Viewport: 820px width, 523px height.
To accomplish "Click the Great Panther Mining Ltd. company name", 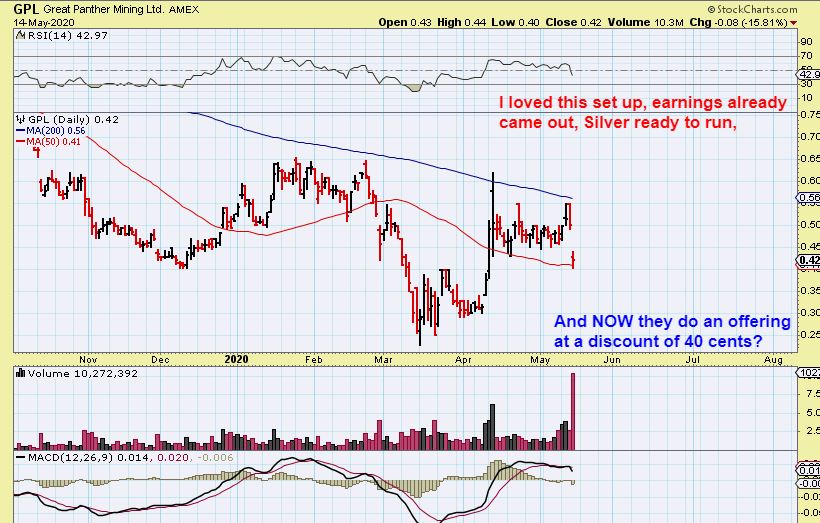I will pos(104,9).
